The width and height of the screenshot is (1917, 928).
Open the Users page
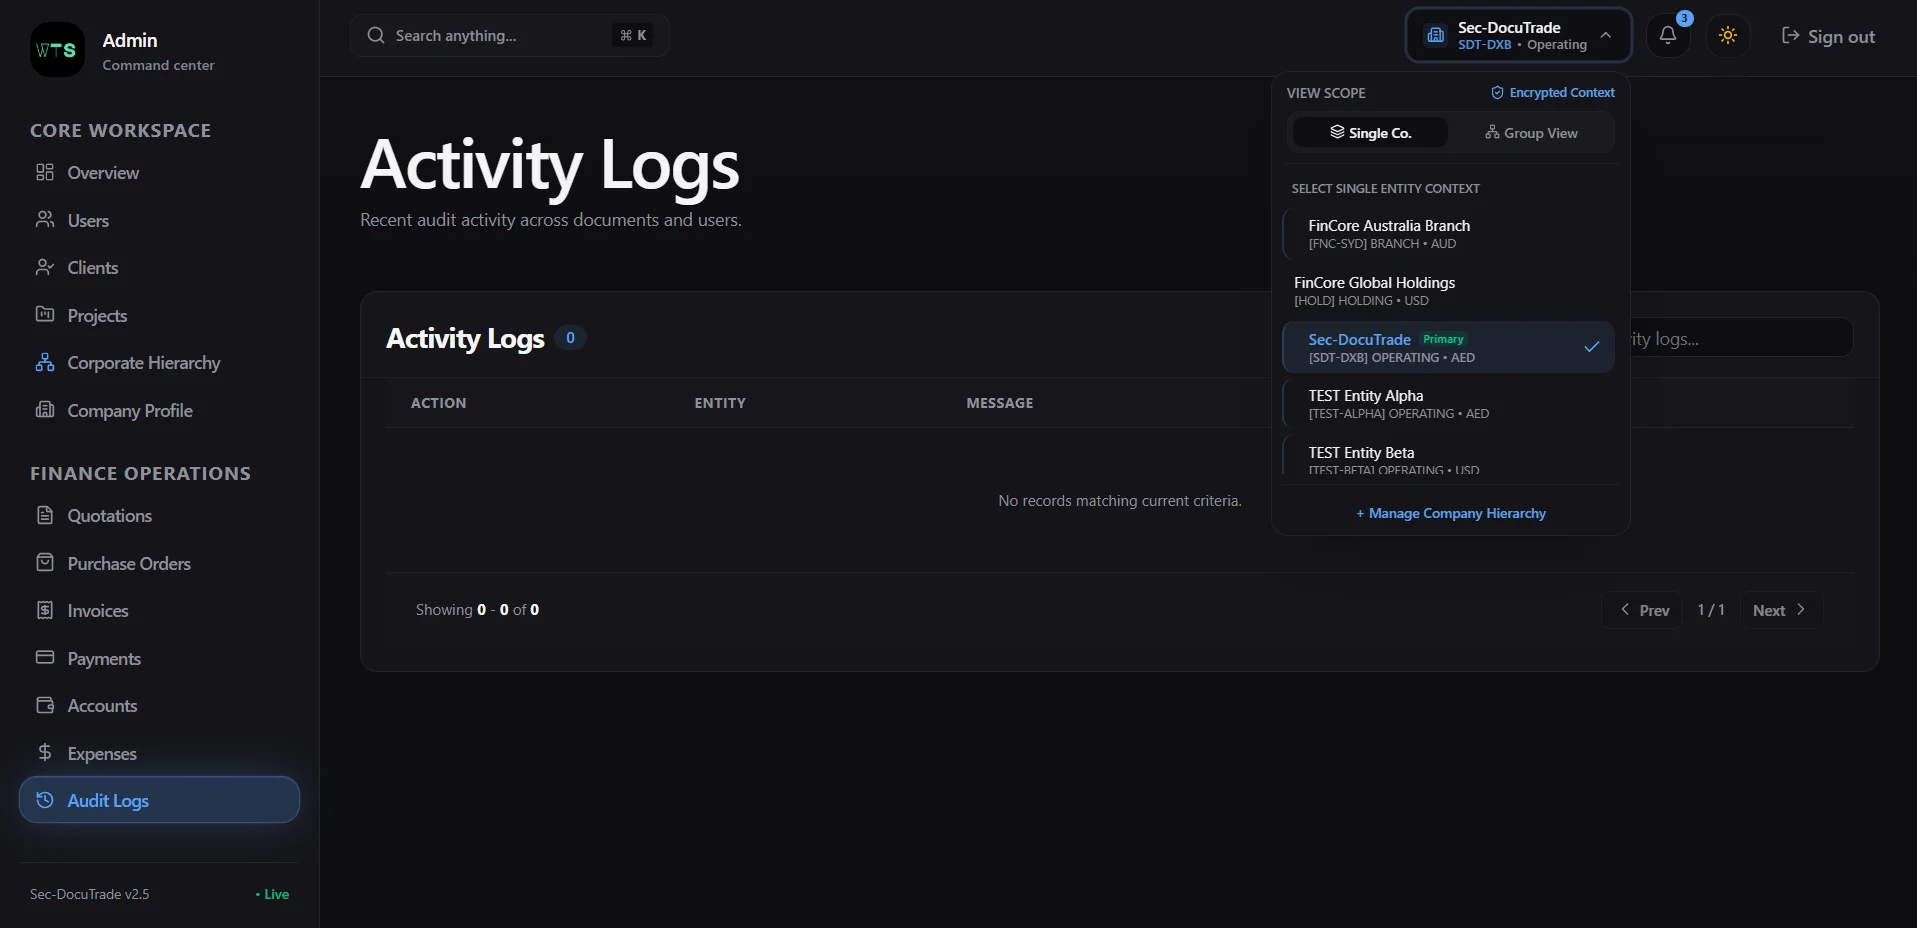point(159,221)
